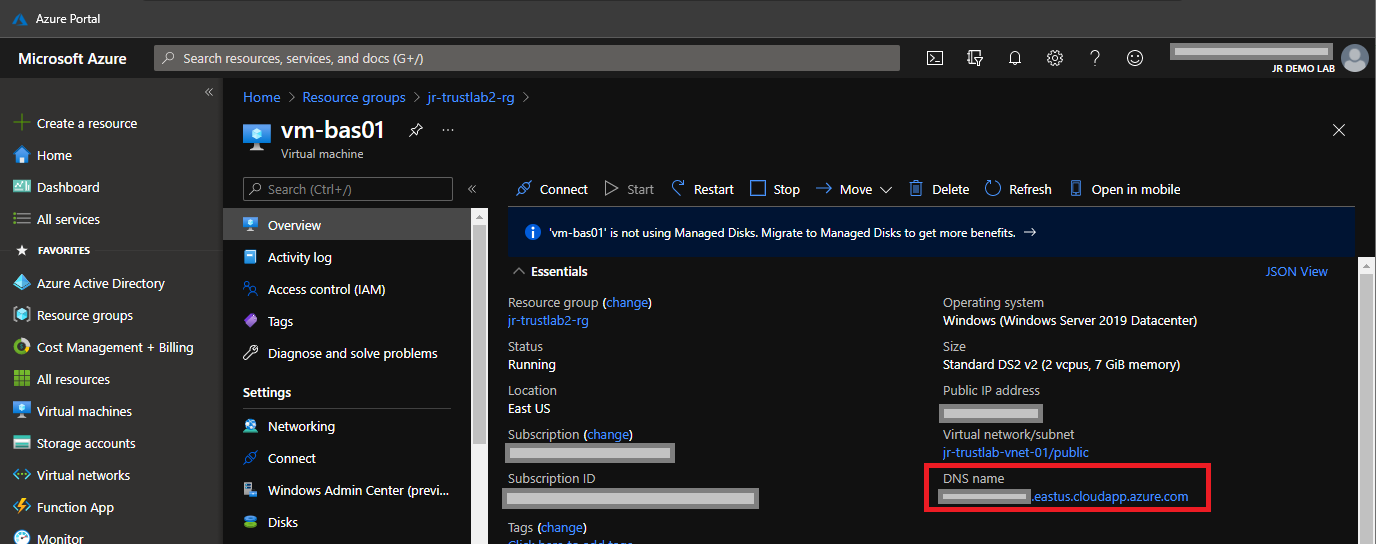The height and width of the screenshot is (544, 1376).
Task: Open Cloud Shell from top bar
Action: point(935,58)
